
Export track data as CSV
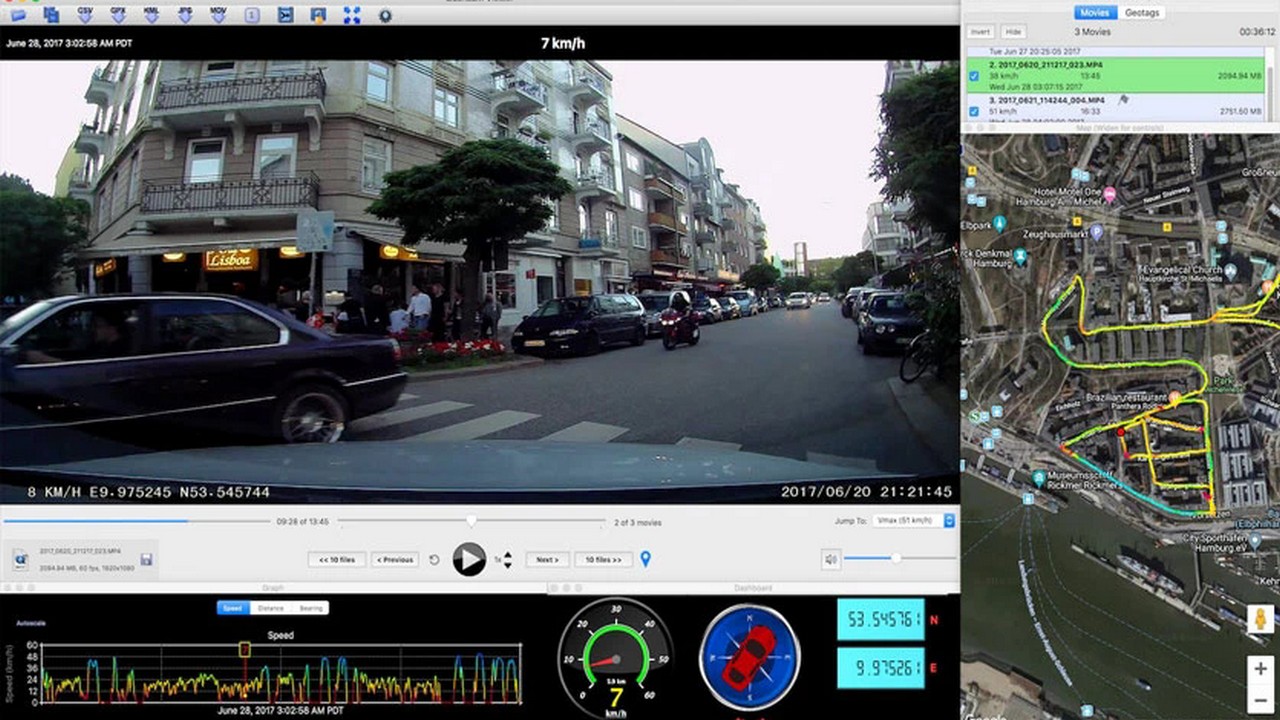(85, 14)
